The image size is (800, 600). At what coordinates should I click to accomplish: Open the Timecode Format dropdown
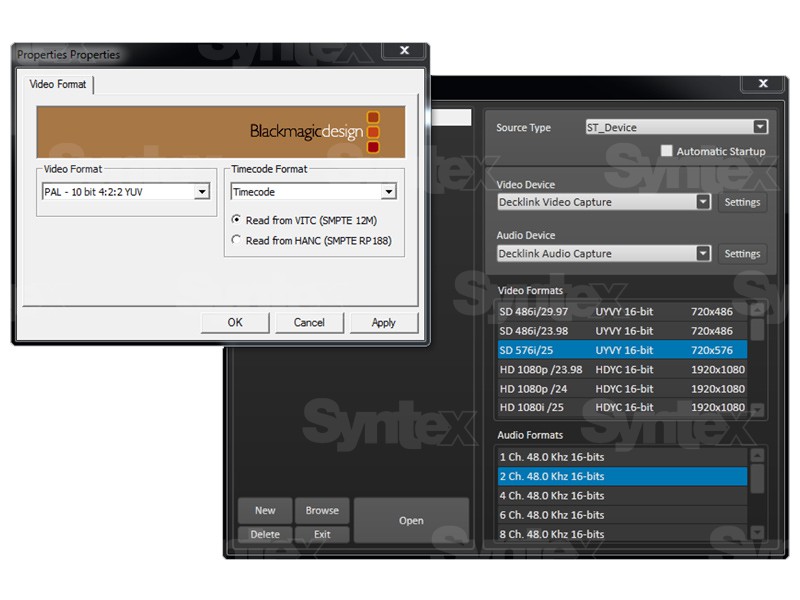click(388, 192)
